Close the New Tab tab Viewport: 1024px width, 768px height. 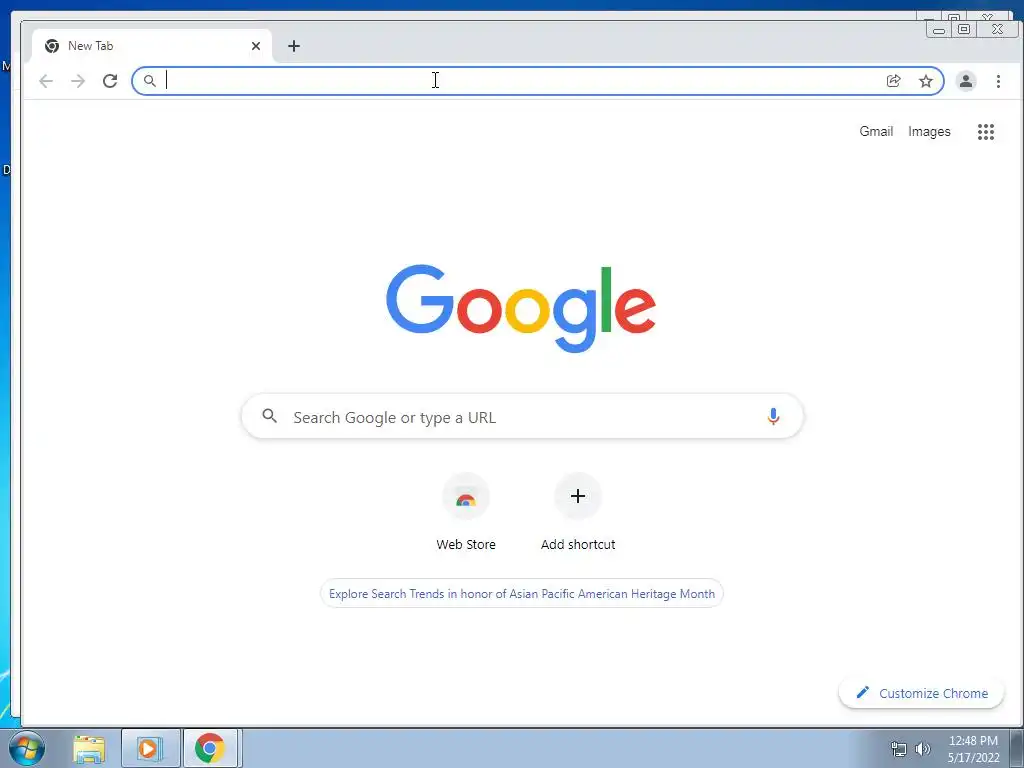(256, 46)
